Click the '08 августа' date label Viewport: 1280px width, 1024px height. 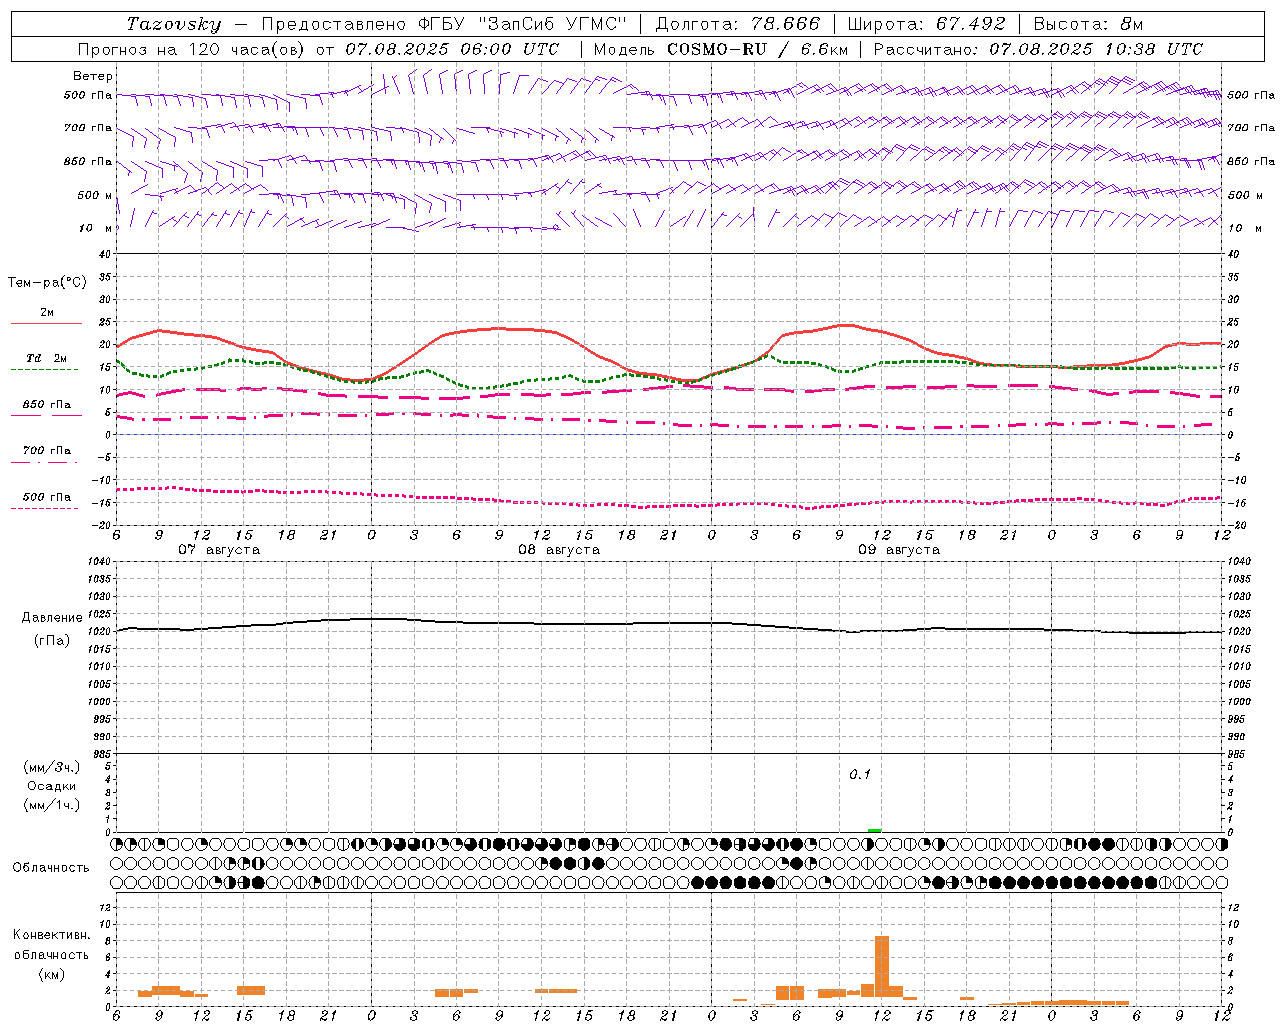(559, 550)
